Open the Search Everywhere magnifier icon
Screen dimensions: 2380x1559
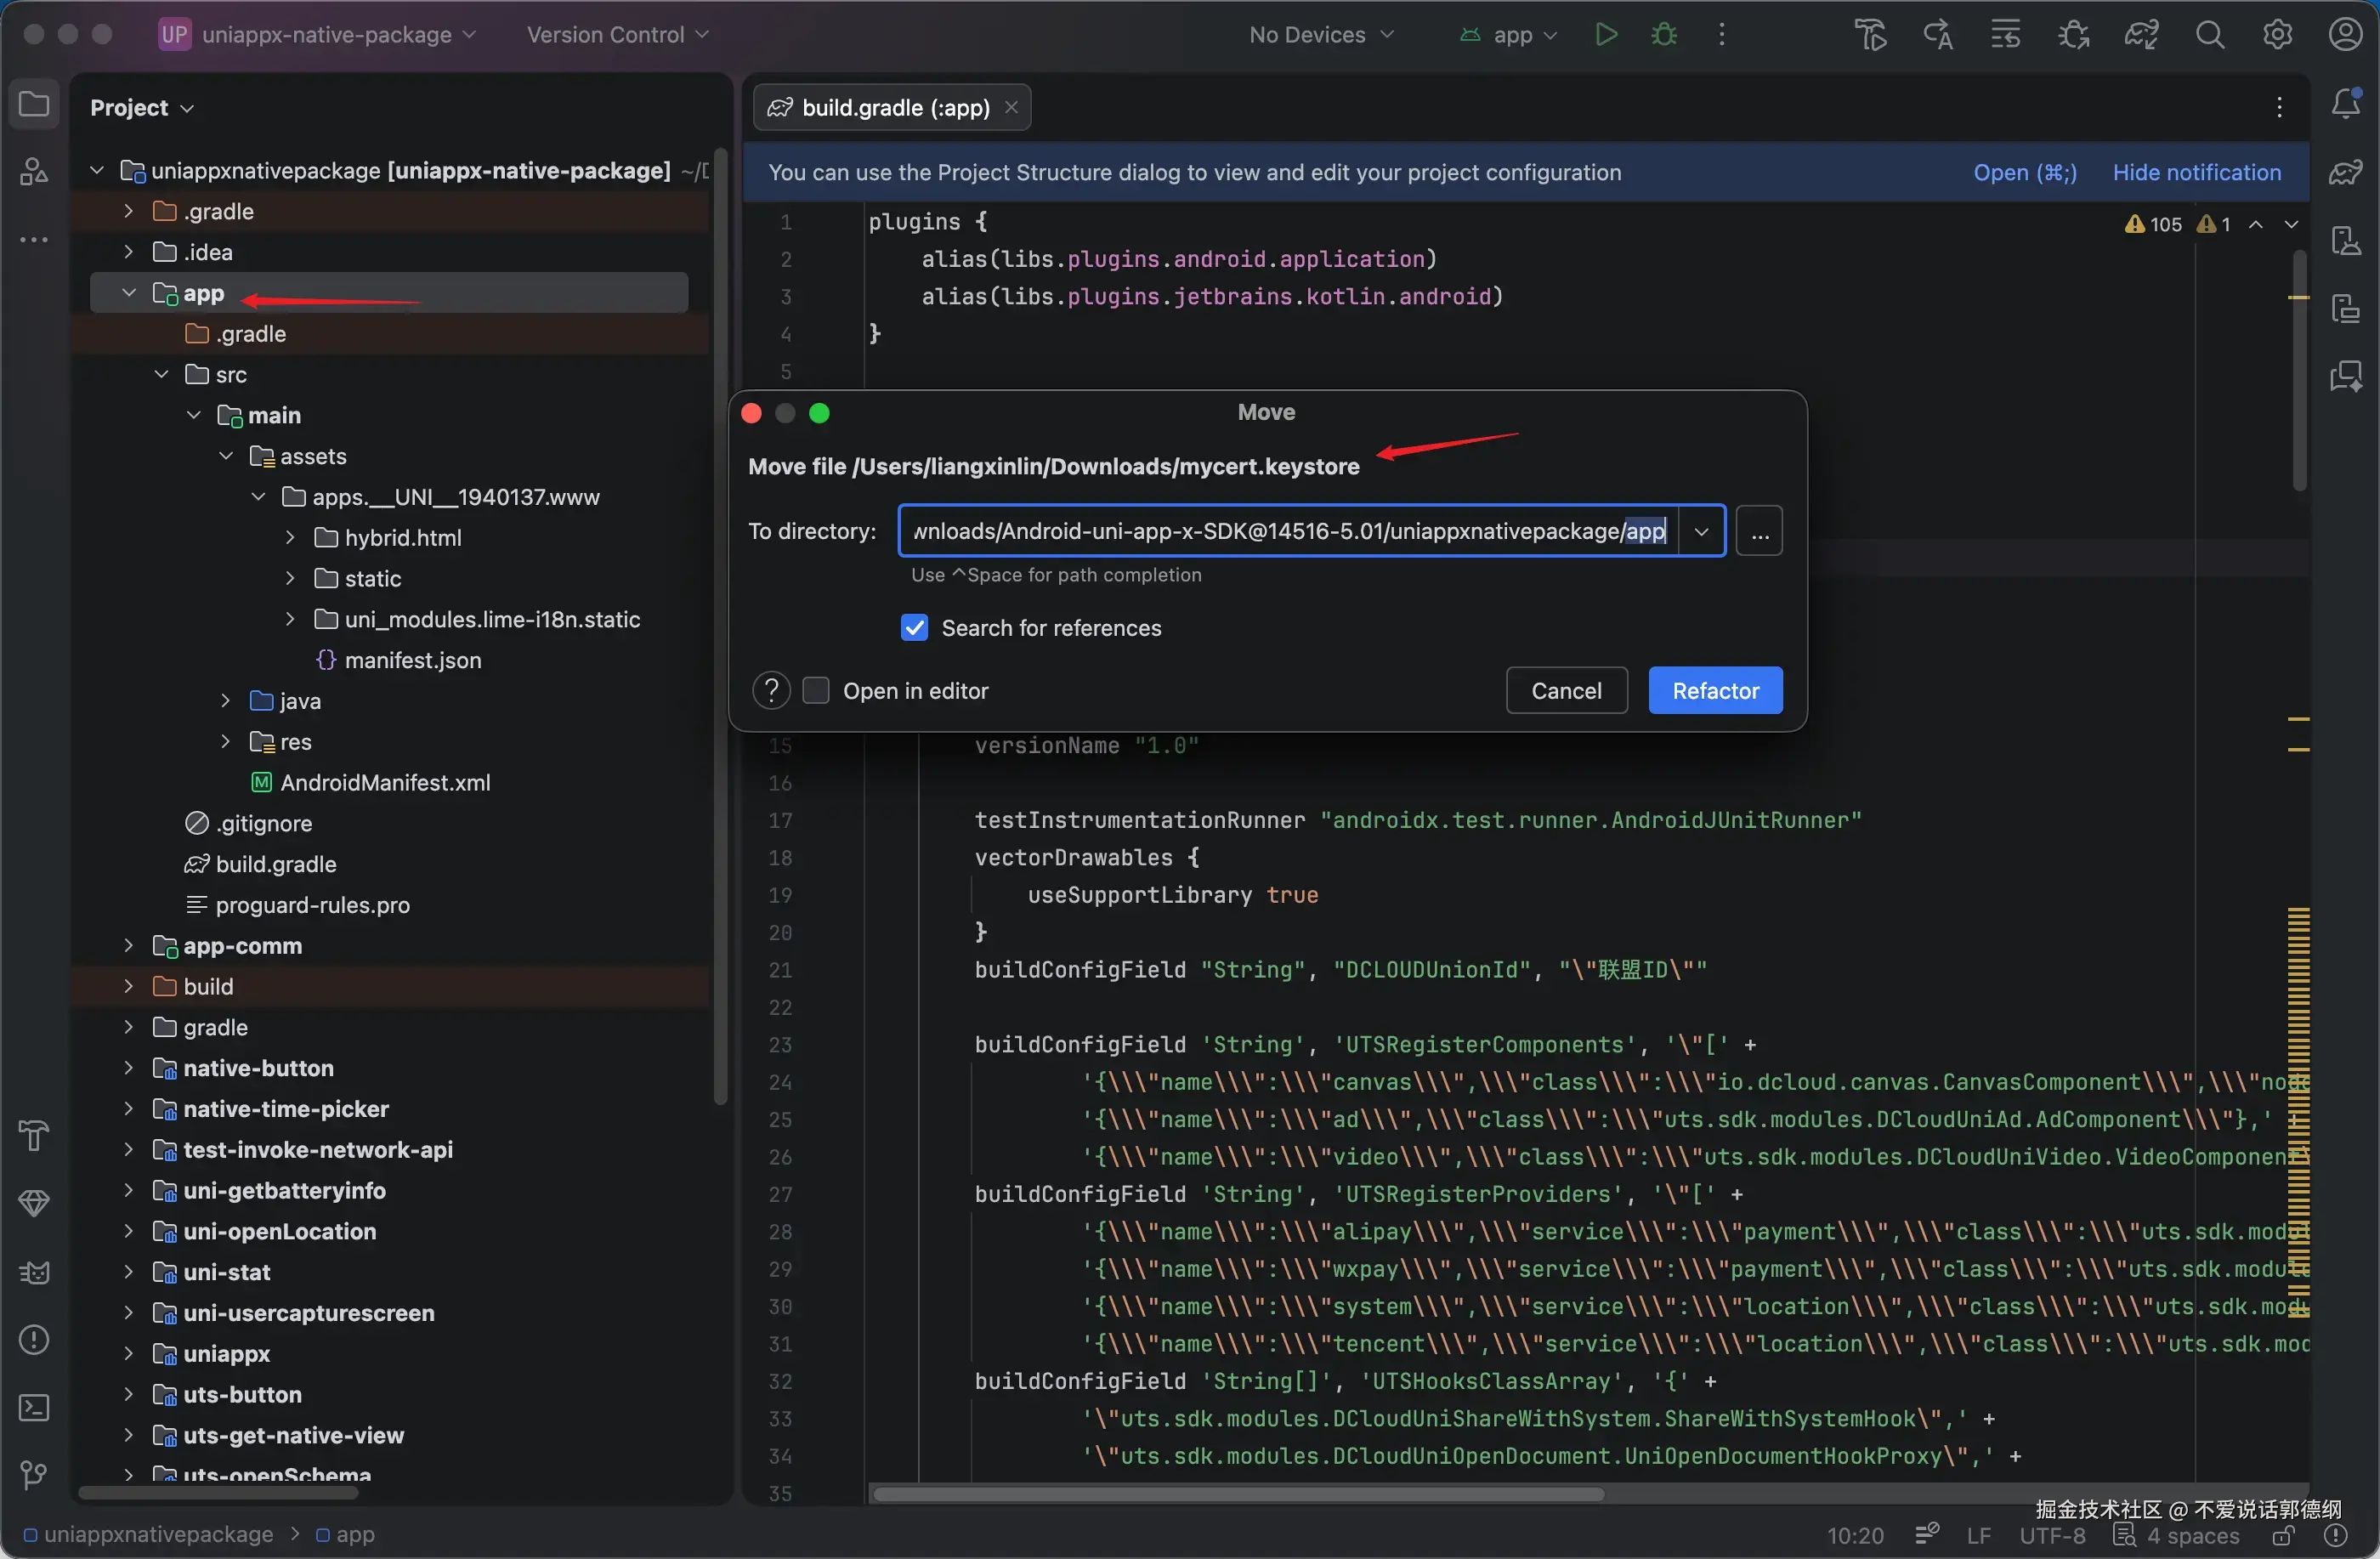(x=2209, y=35)
